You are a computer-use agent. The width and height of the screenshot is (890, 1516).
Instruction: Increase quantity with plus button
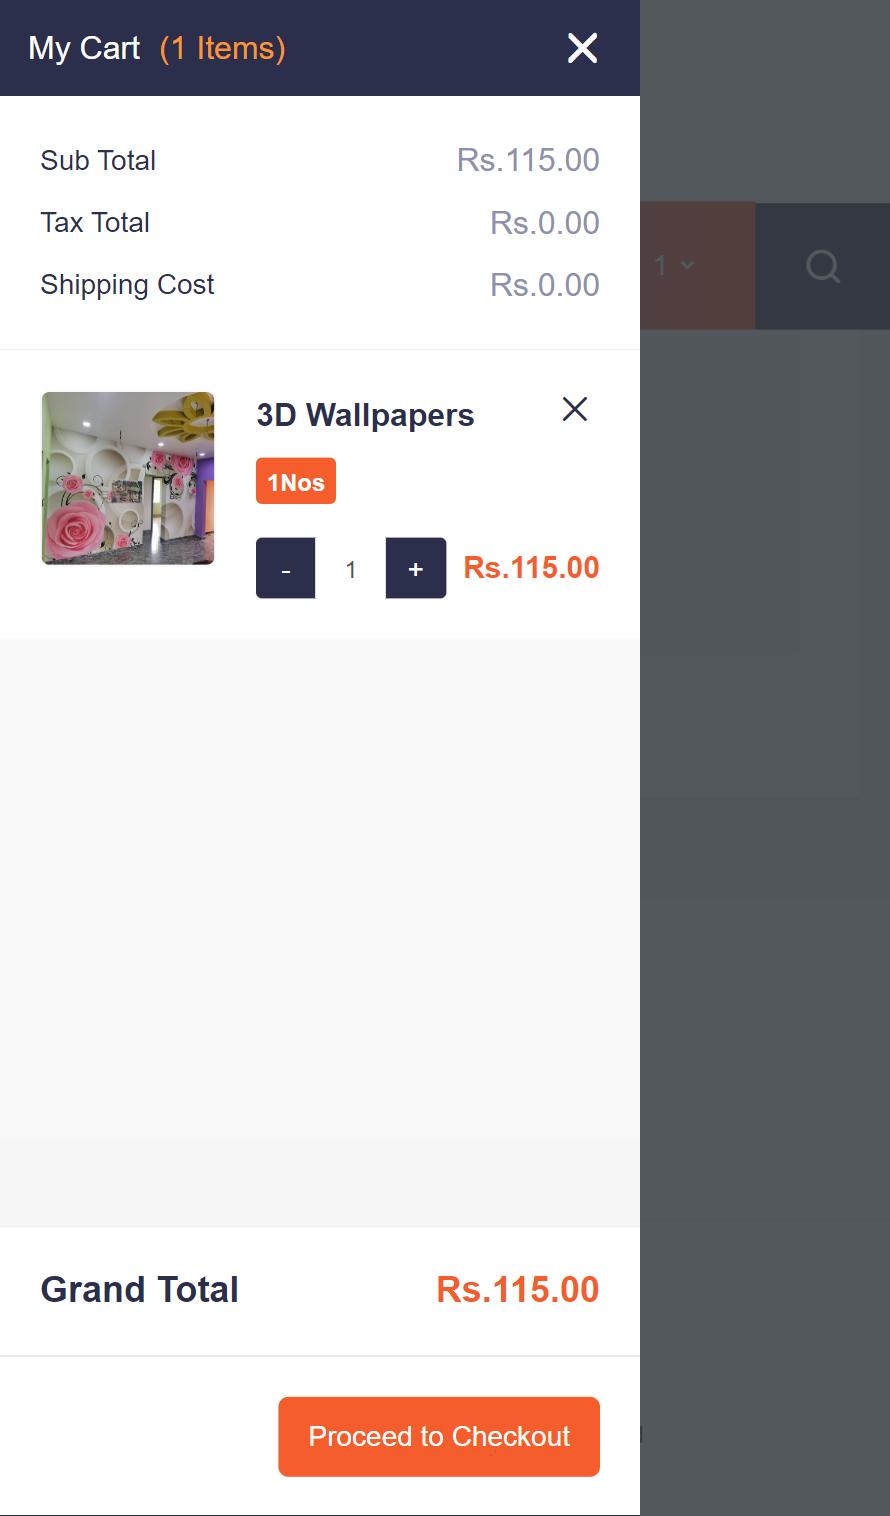tap(416, 568)
